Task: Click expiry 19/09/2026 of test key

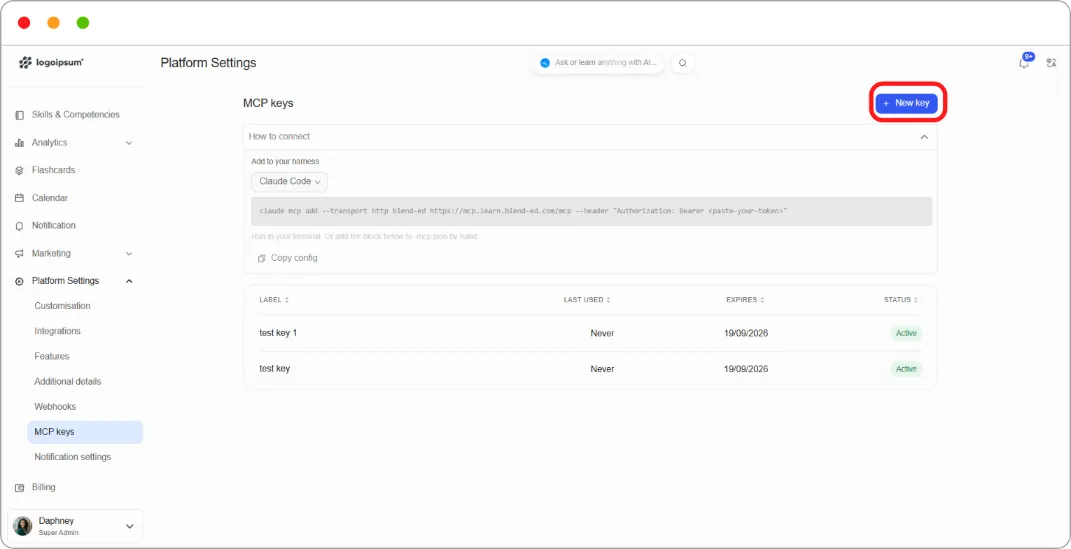Action: pyautogui.click(x=746, y=369)
